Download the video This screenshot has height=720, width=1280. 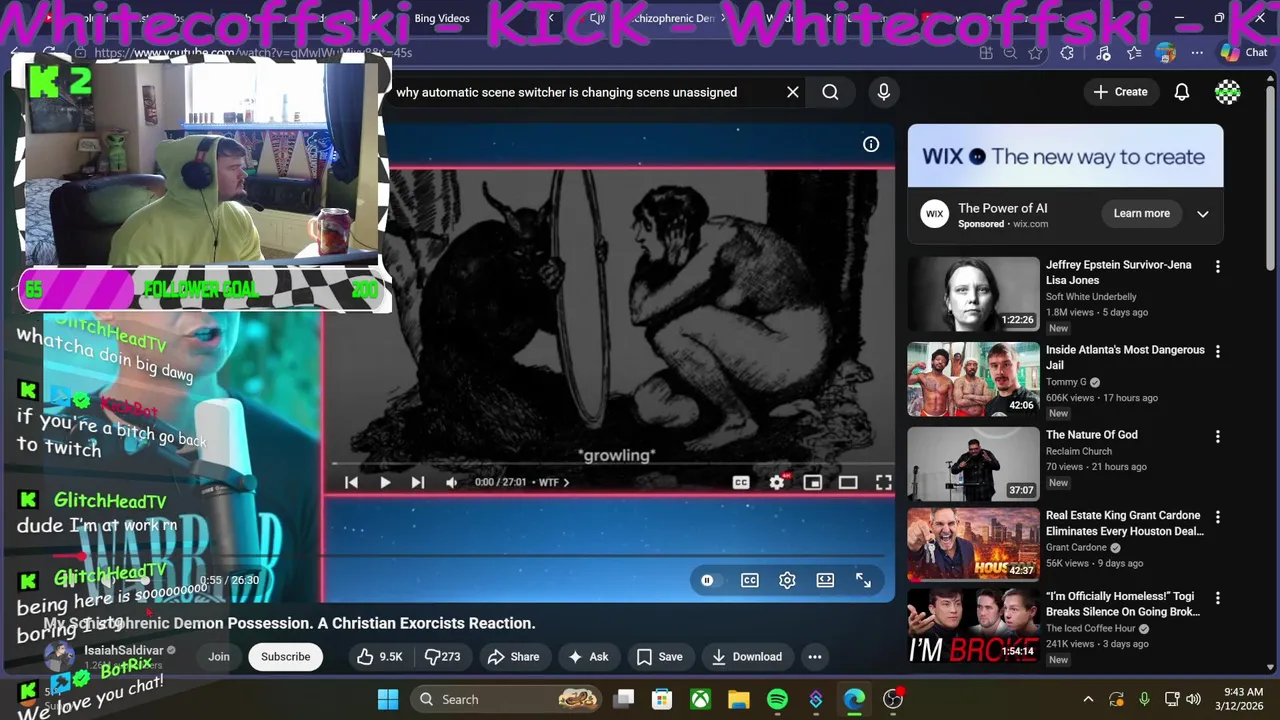coord(747,657)
